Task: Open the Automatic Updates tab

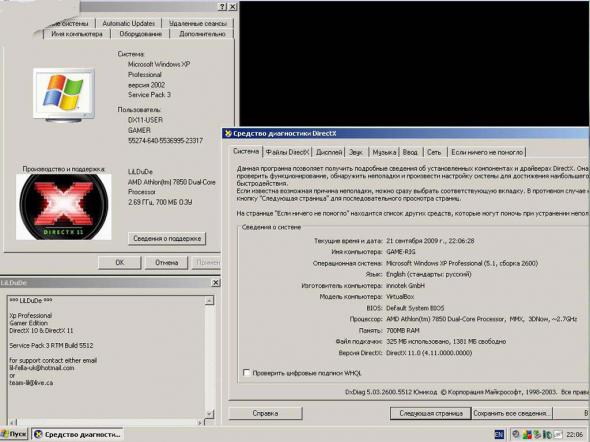Action: (x=128, y=23)
